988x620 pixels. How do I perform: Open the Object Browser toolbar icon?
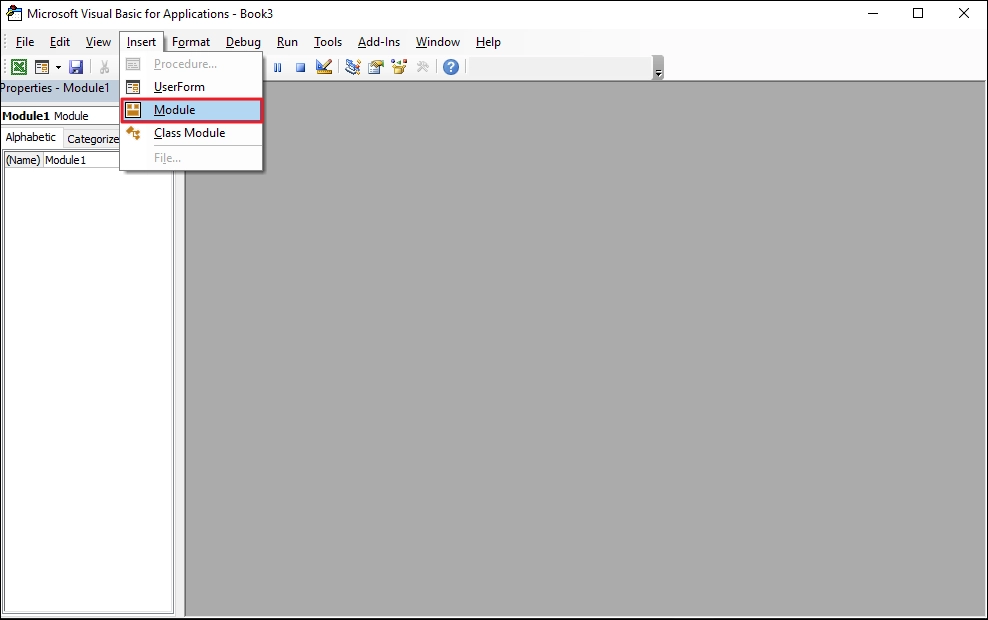click(399, 67)
